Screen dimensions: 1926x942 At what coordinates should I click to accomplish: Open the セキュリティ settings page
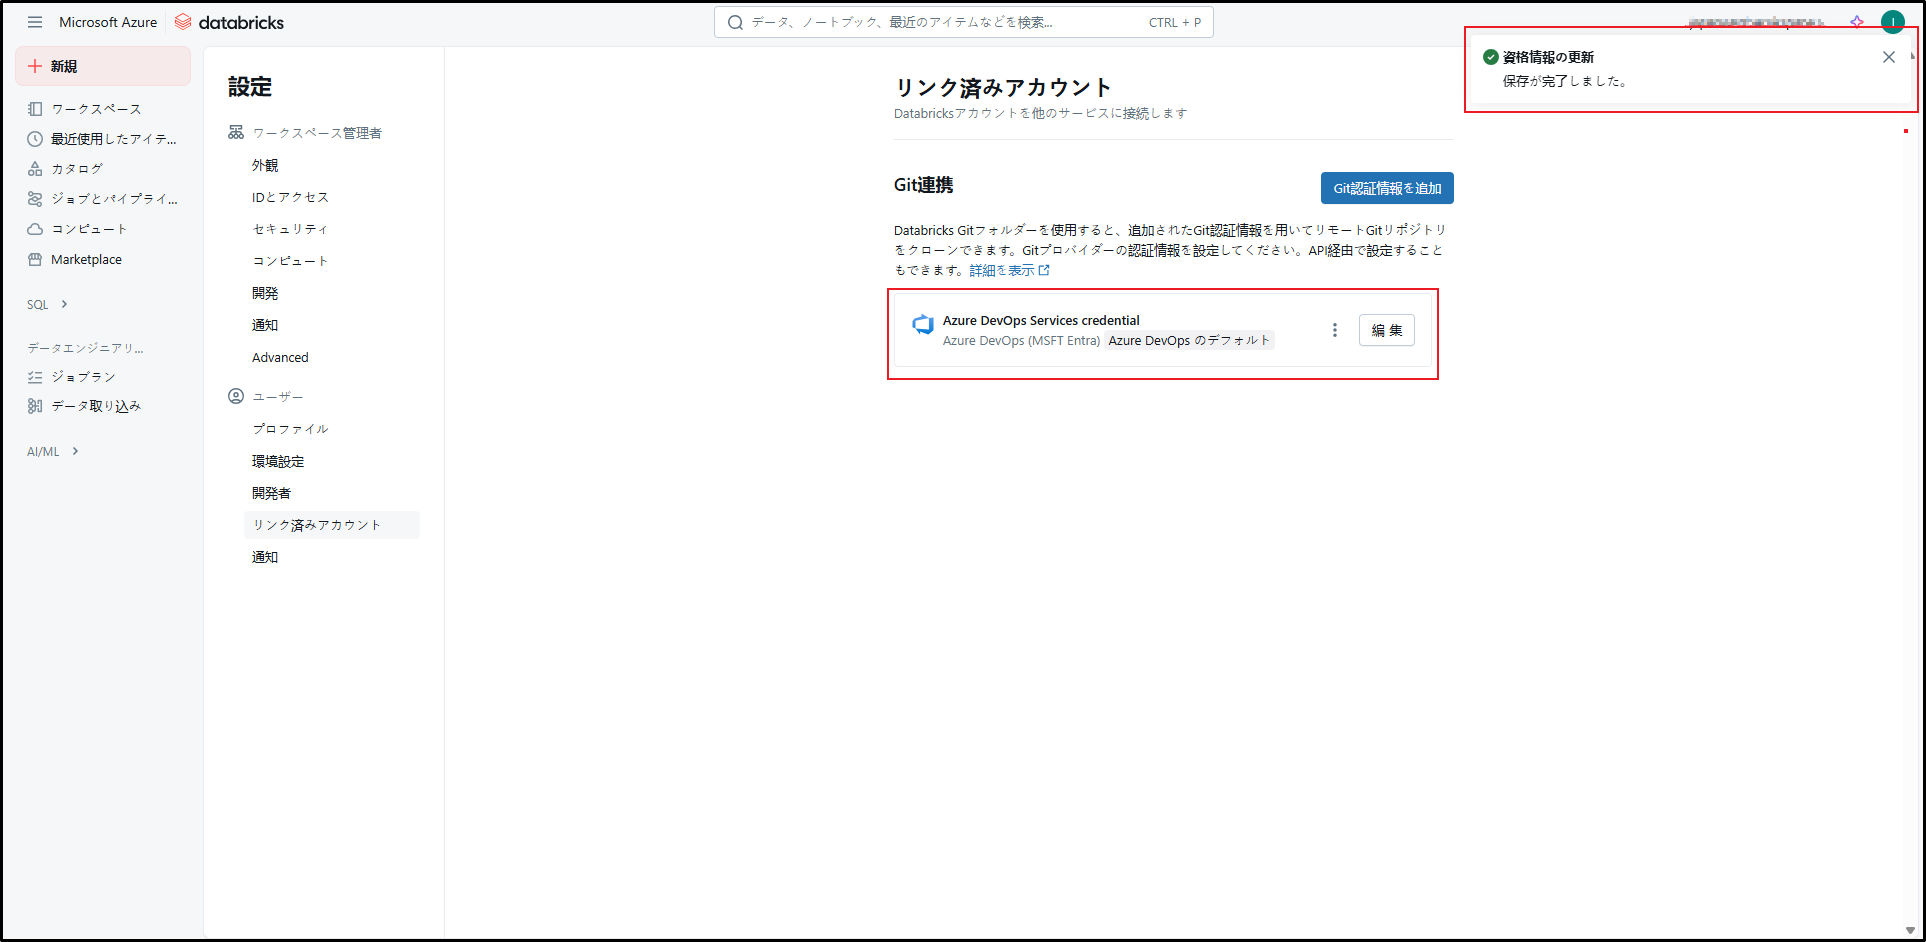click(290, 229)
